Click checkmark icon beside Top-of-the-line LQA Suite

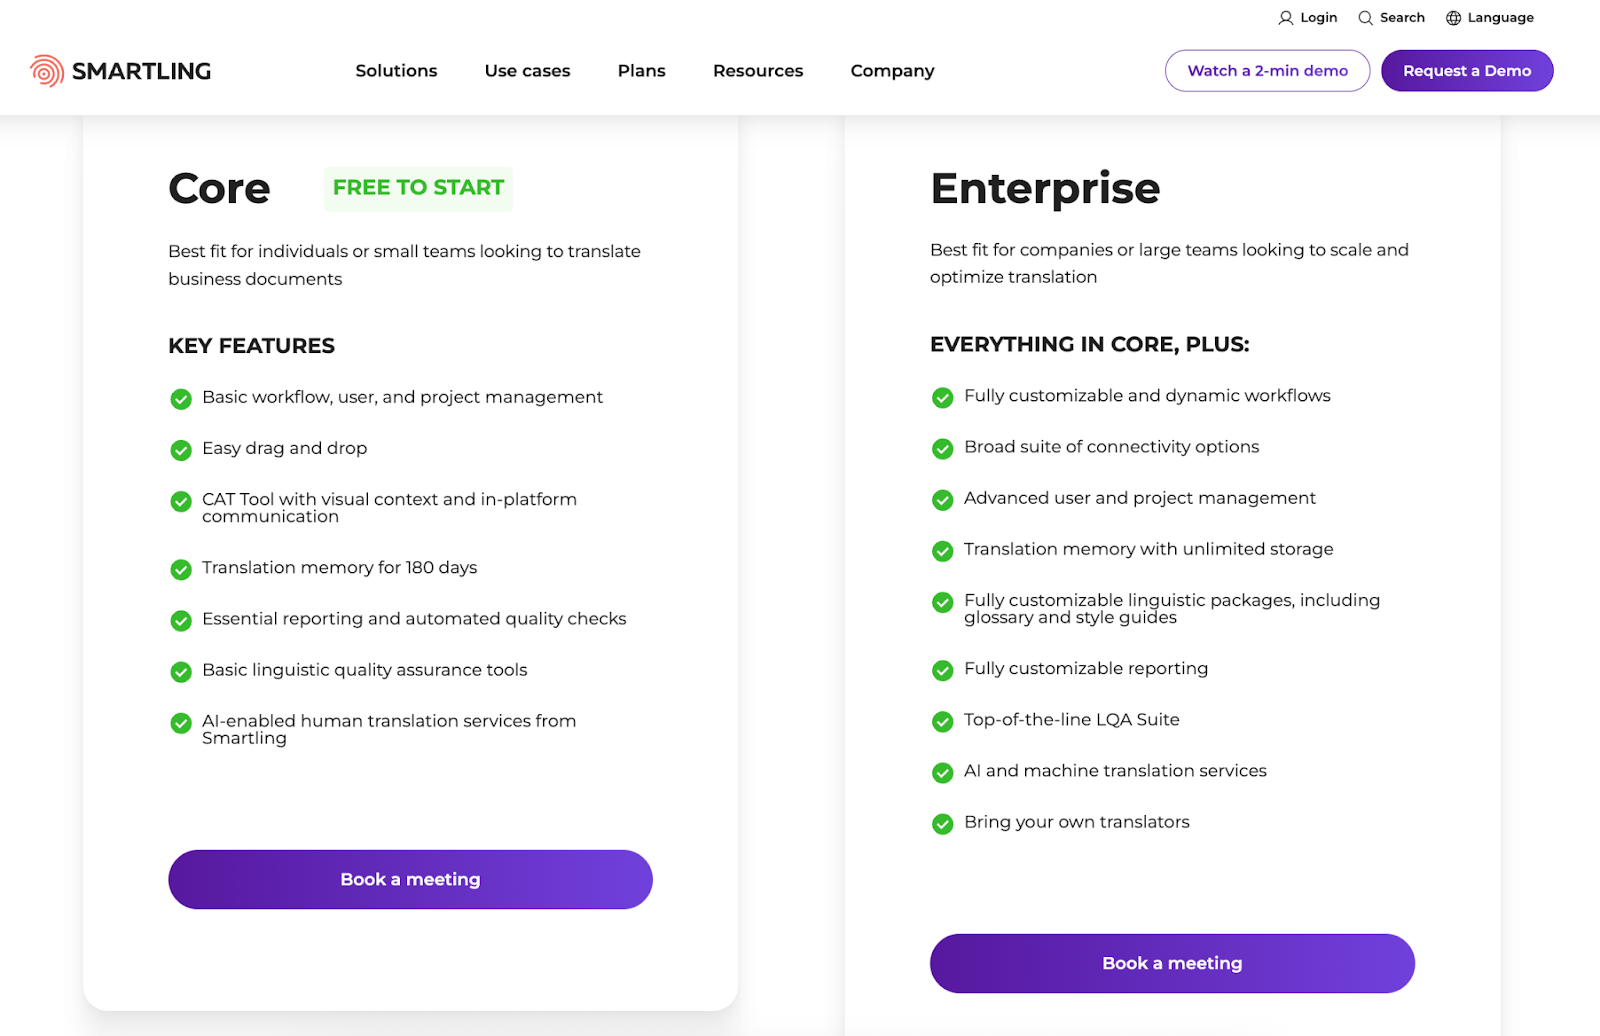pyautogui.click(x=942, y=721)
